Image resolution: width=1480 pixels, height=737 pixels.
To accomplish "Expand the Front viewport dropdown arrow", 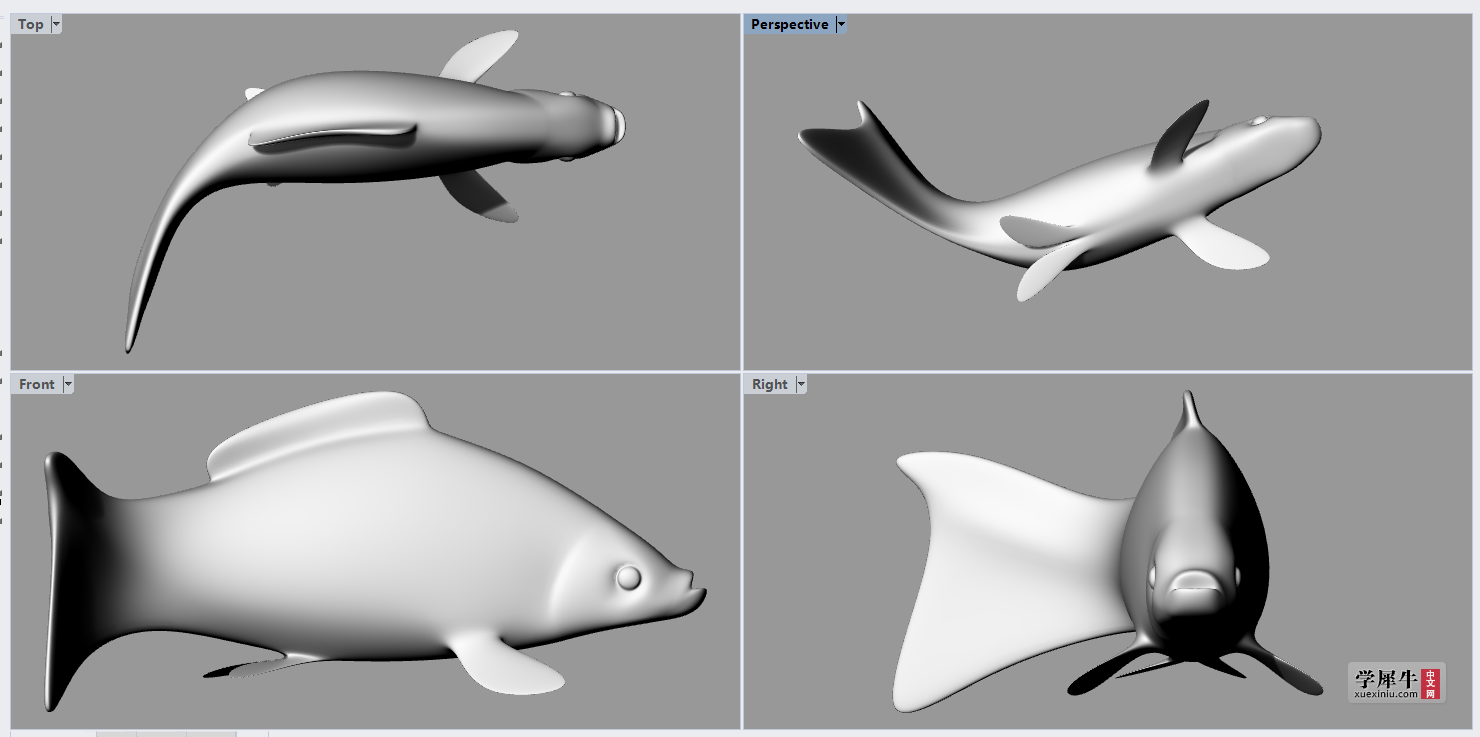I will point(68,384).
